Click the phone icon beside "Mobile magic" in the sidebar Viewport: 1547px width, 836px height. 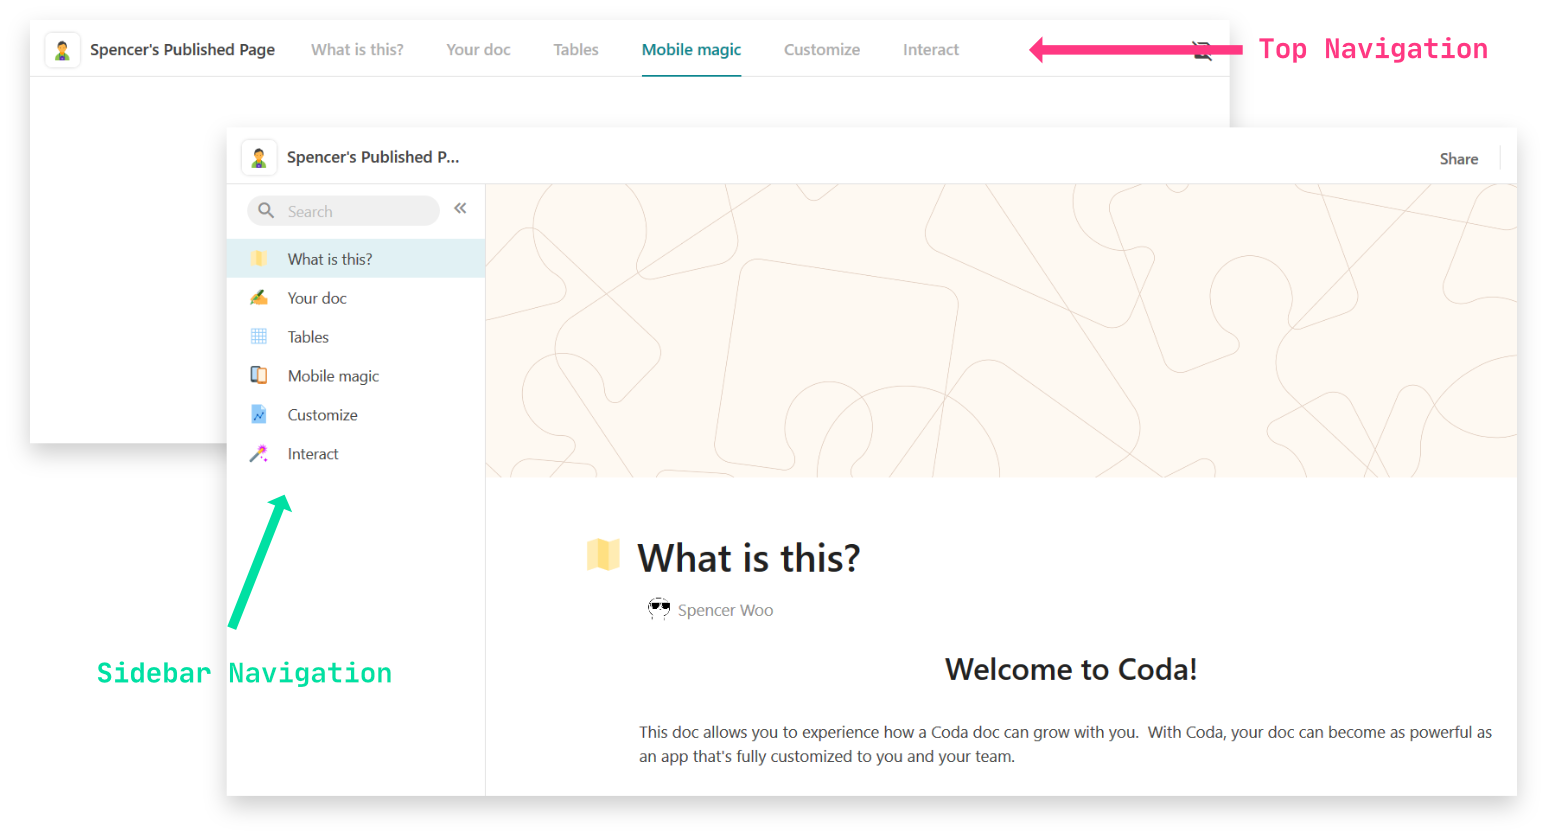pyautogui.click(x=259, y=375)
